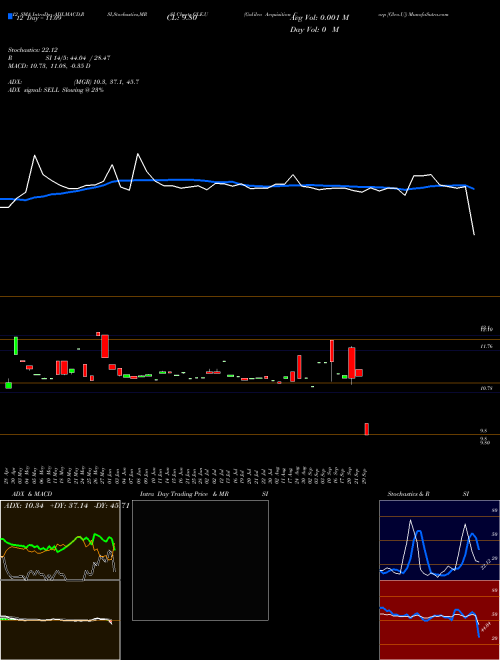Click the 'Stochastics & R' panel title
Viewport: 500px width, 660px height.
point(408,494)
